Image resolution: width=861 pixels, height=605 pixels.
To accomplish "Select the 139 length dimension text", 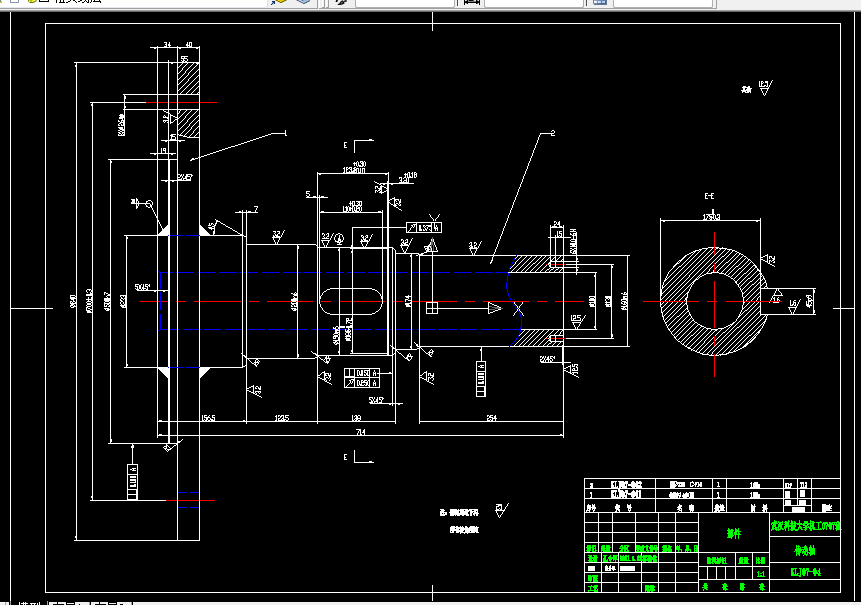I will coord(356,418).
